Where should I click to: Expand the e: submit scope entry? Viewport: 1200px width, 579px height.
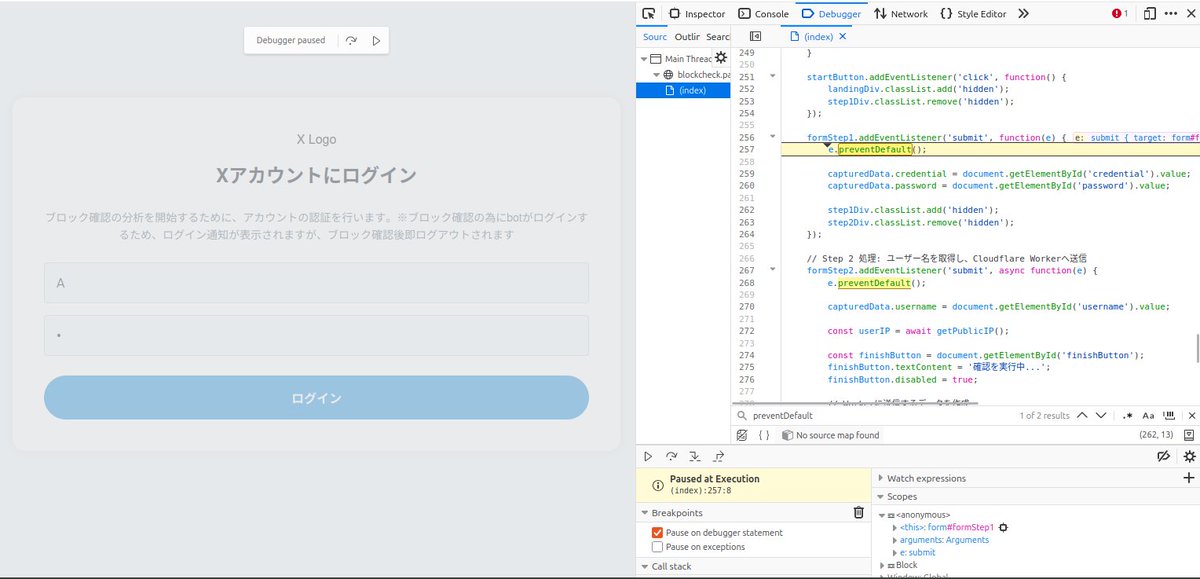[895, 553]
